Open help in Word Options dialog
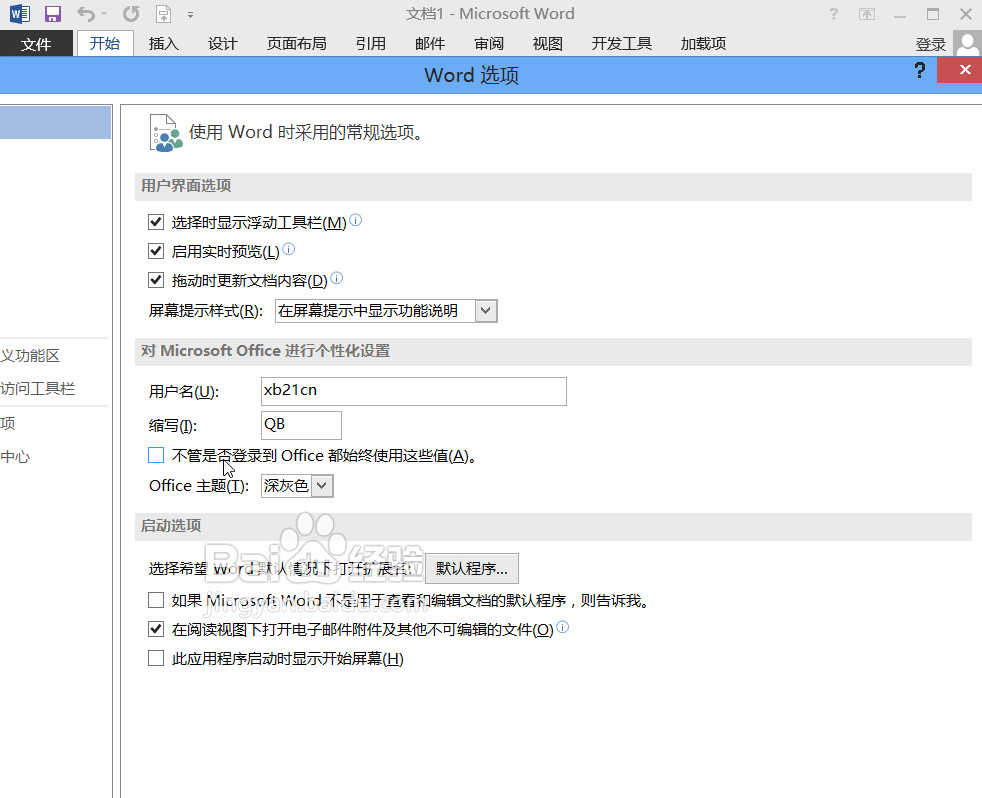Viewport: 982px width, 798px height. coord(919,70)
